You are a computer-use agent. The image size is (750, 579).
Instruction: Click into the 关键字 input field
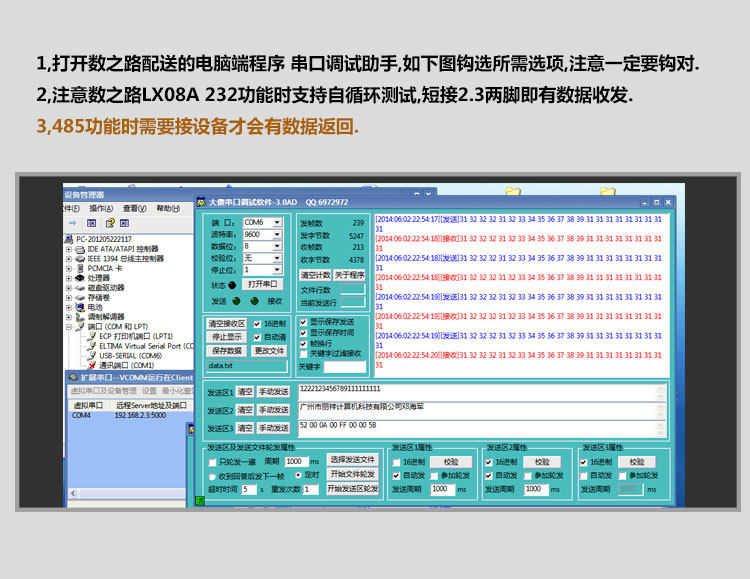[344, 367]
